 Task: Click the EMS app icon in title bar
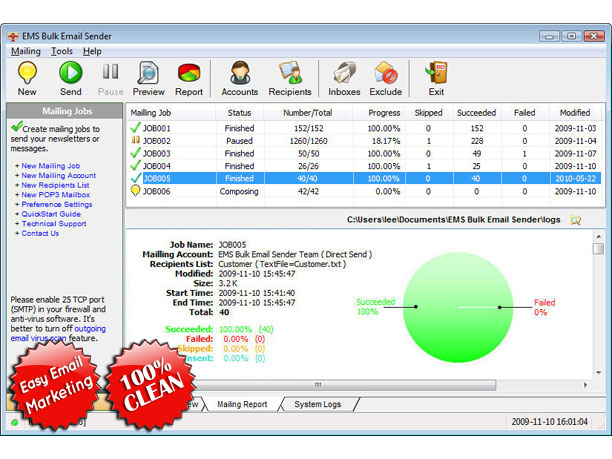(13, 36)
